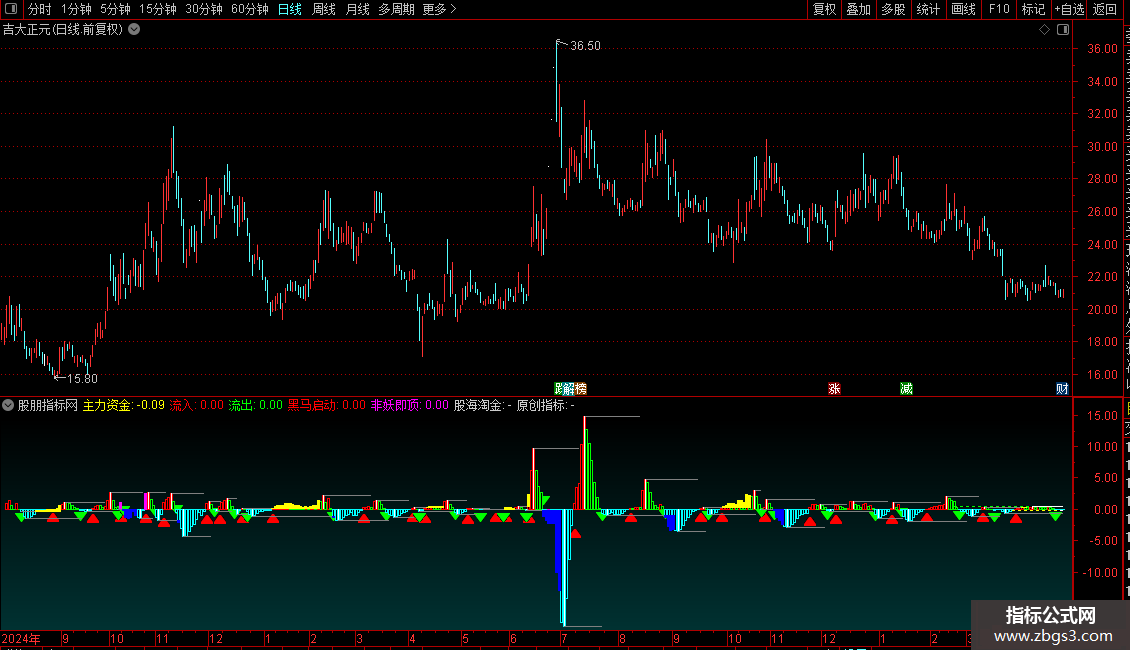This screenshot has width=1130, height=650.
Task: Click 返回 to go back
Action: click(1105, 9)
